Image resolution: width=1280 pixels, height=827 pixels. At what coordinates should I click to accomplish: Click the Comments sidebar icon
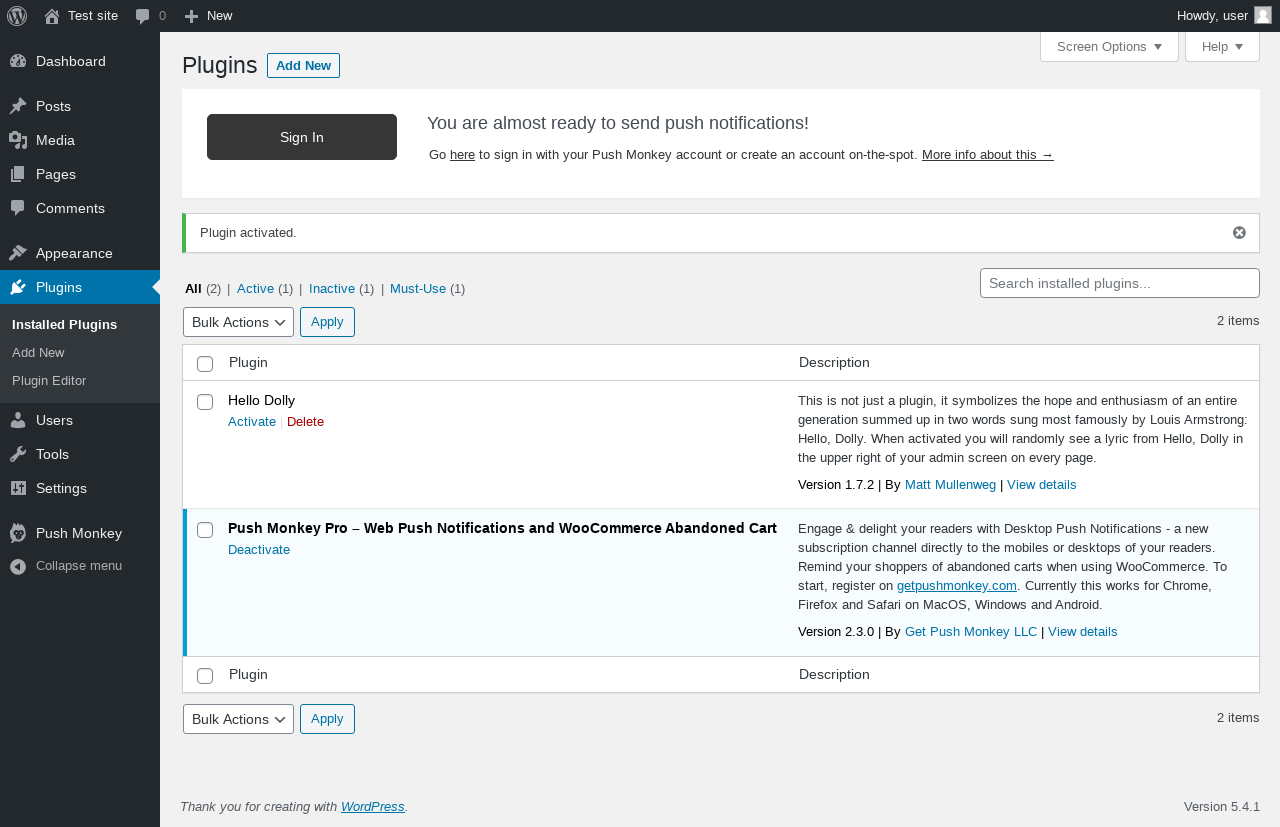click(18, 208)
